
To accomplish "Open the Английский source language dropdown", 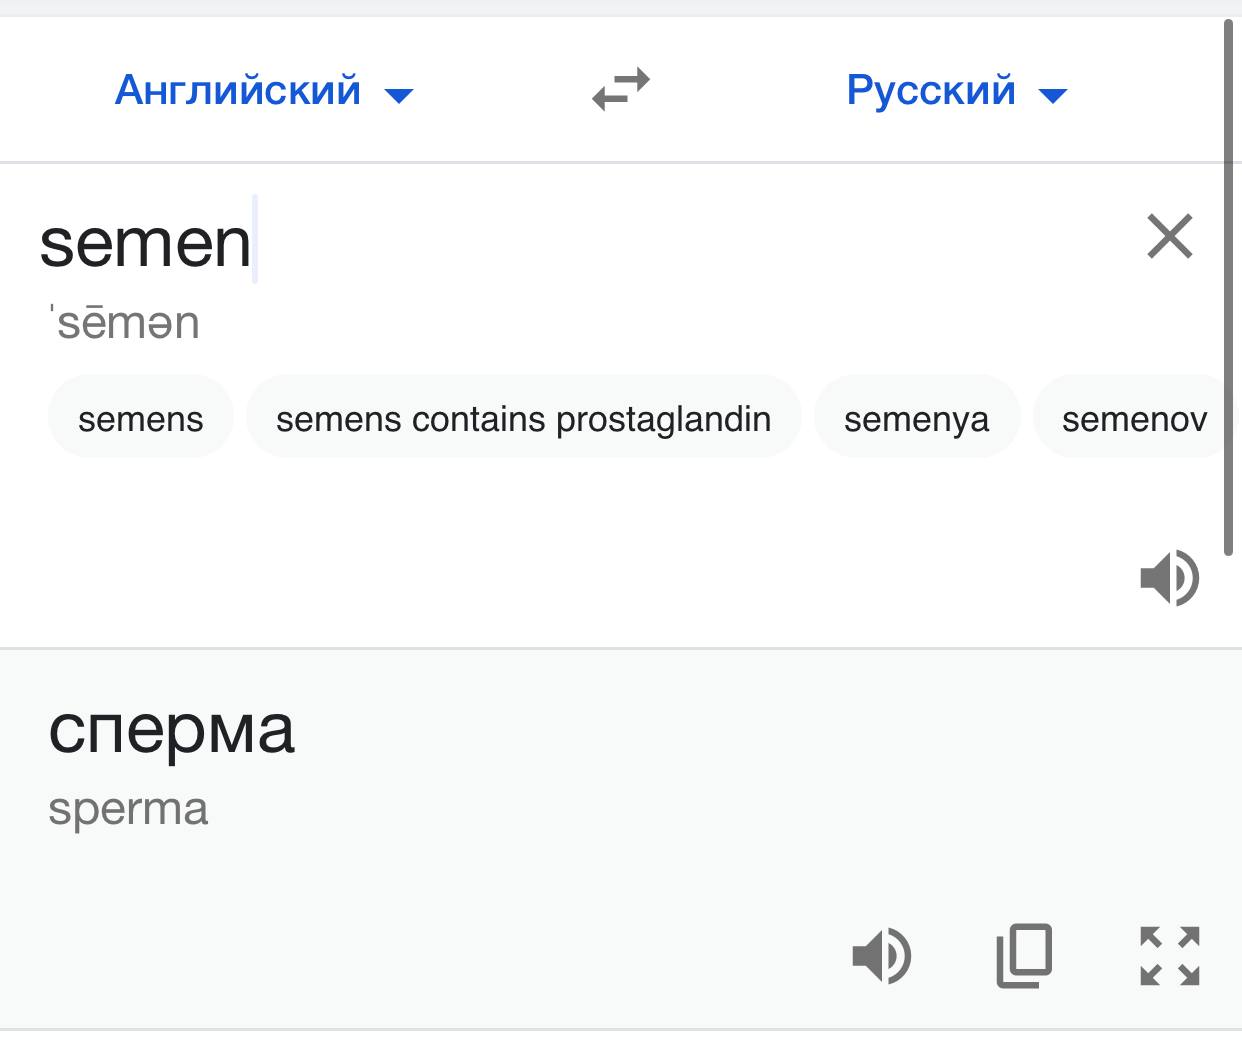I will 264,91.
